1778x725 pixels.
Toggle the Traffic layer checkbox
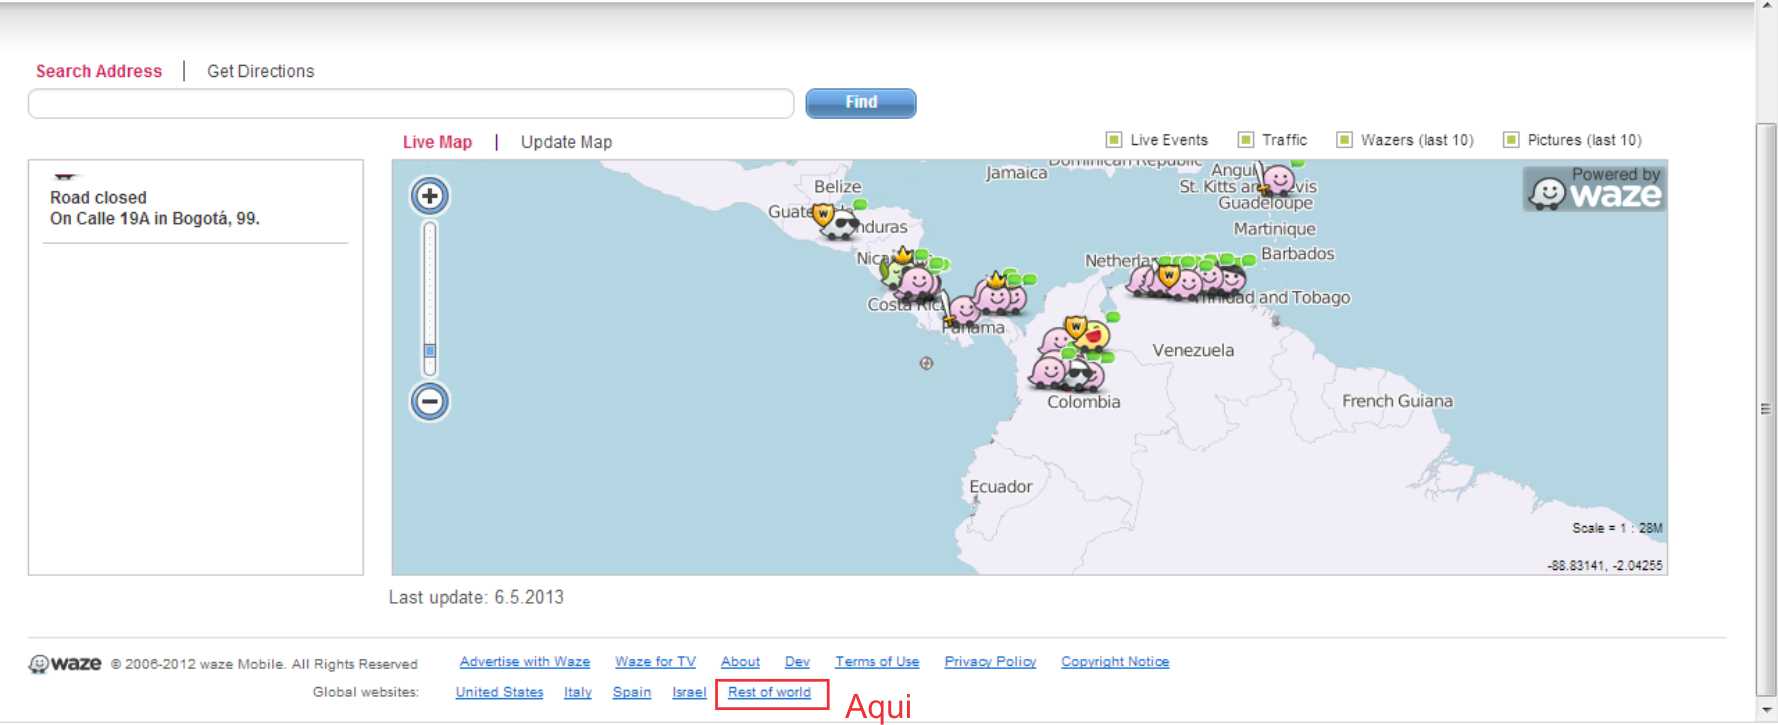(x=1246, y=140)
